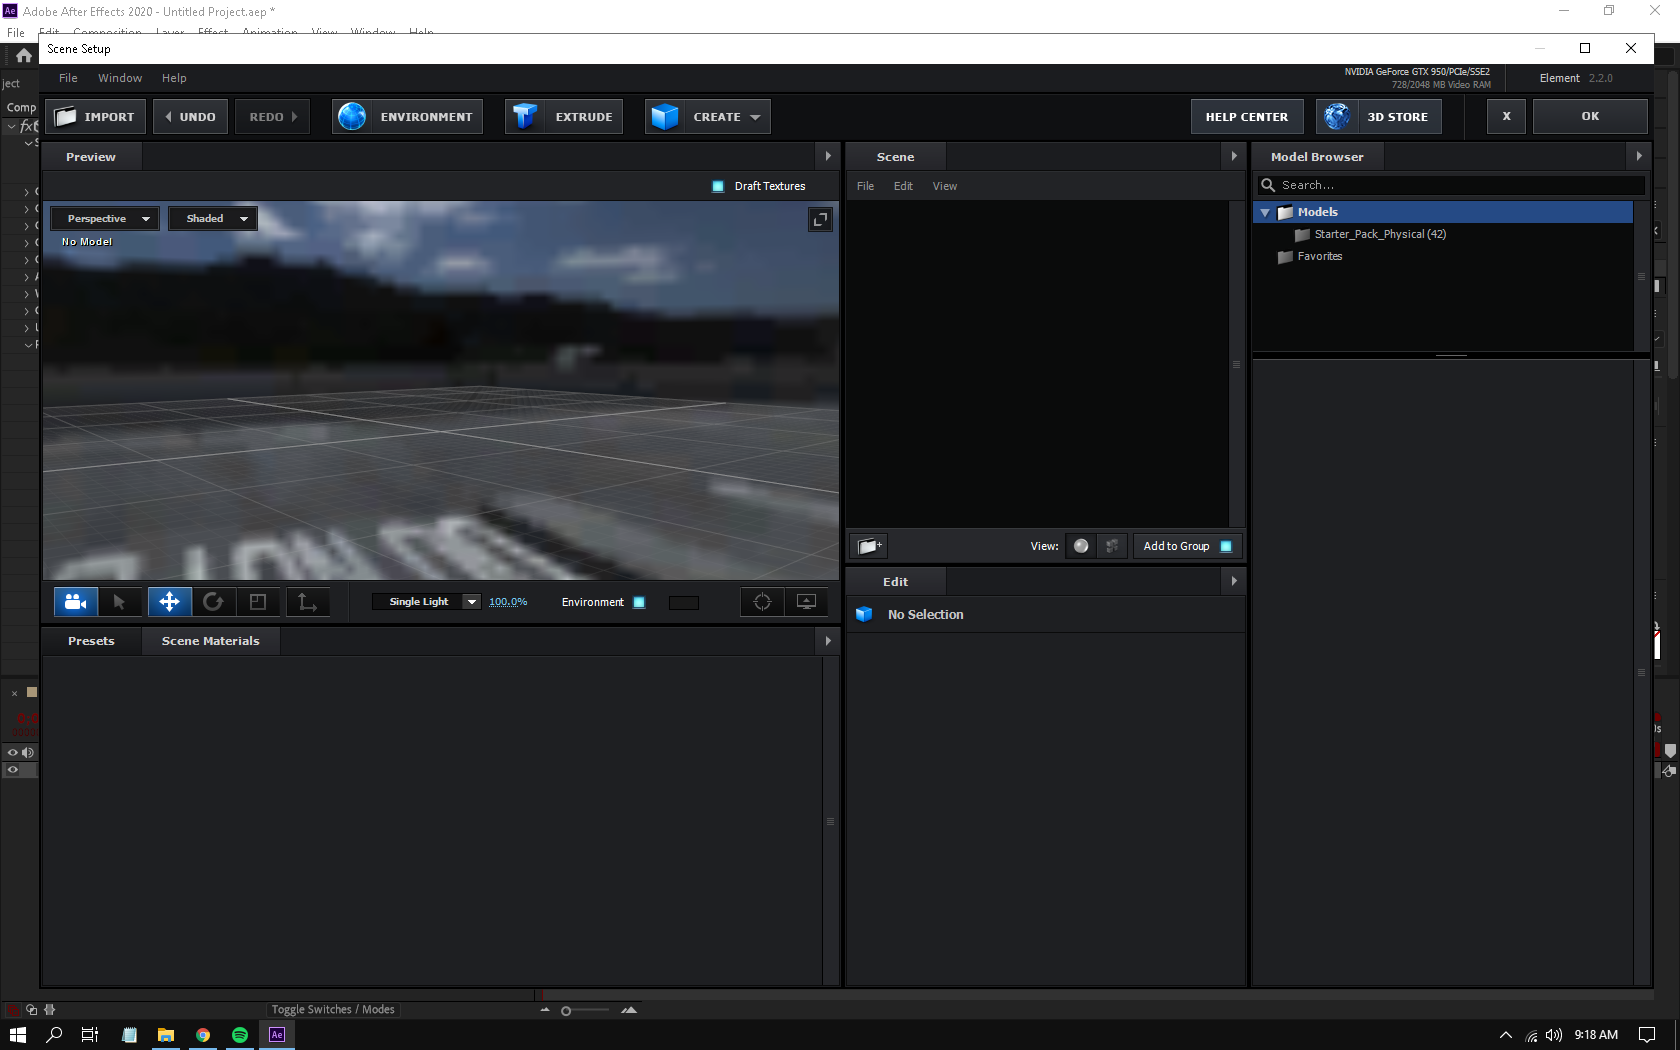Enable the Draft Textures checkbox
1680x1050 pixels.
(717, 186)
